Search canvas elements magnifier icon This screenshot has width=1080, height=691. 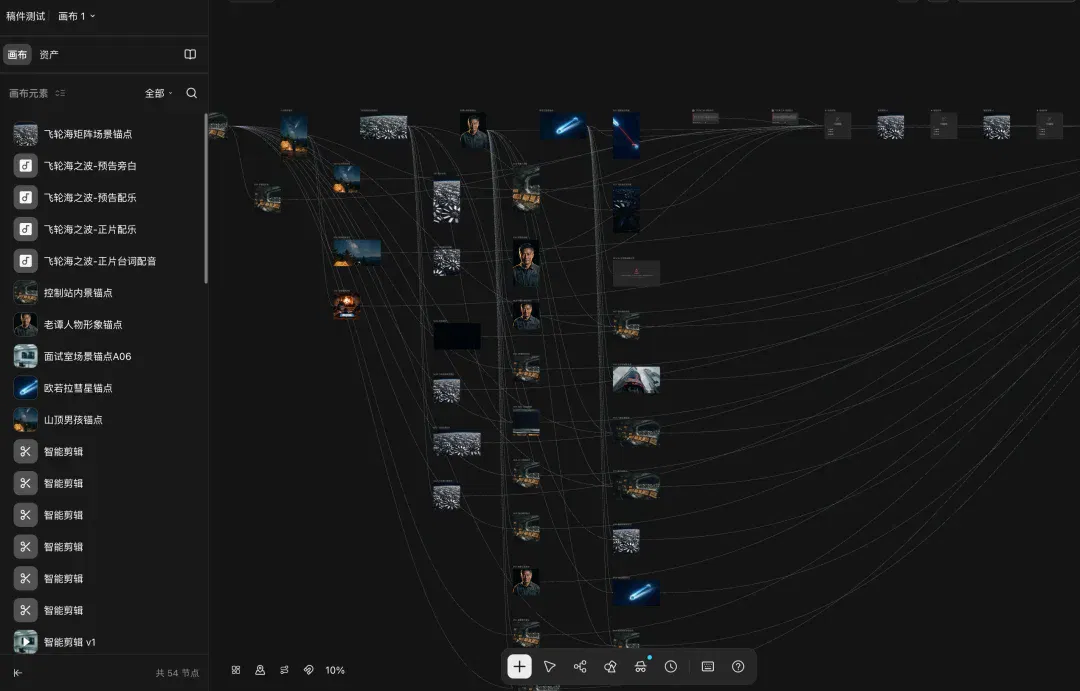191,93
